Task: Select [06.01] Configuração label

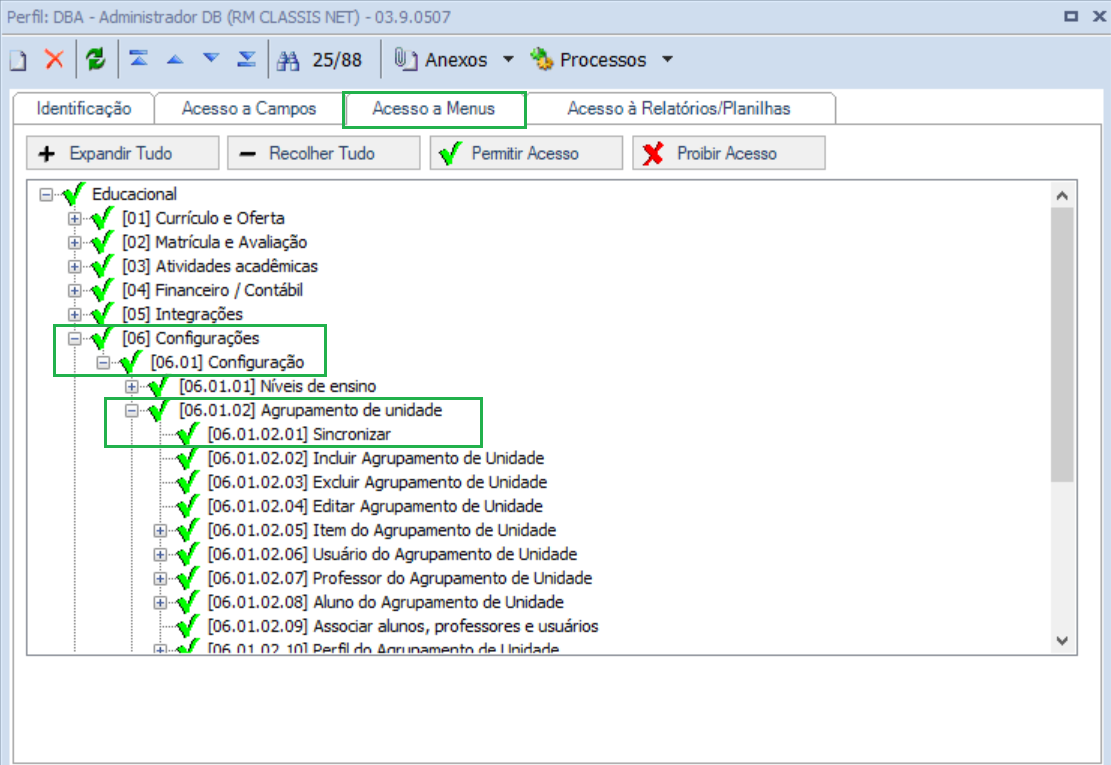Action: (227, 362)
